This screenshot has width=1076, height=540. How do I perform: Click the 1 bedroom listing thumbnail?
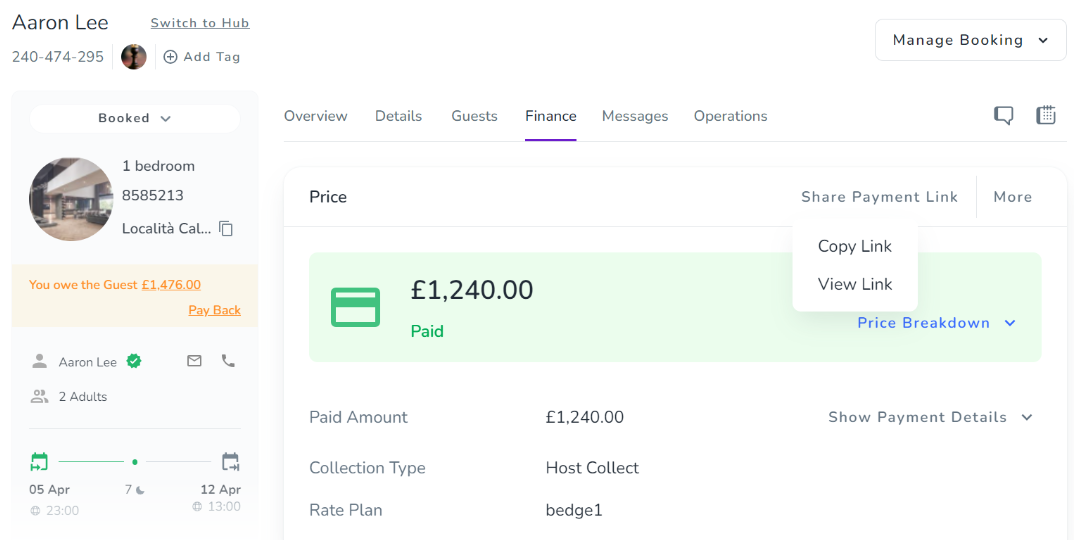tap(71, 199)
